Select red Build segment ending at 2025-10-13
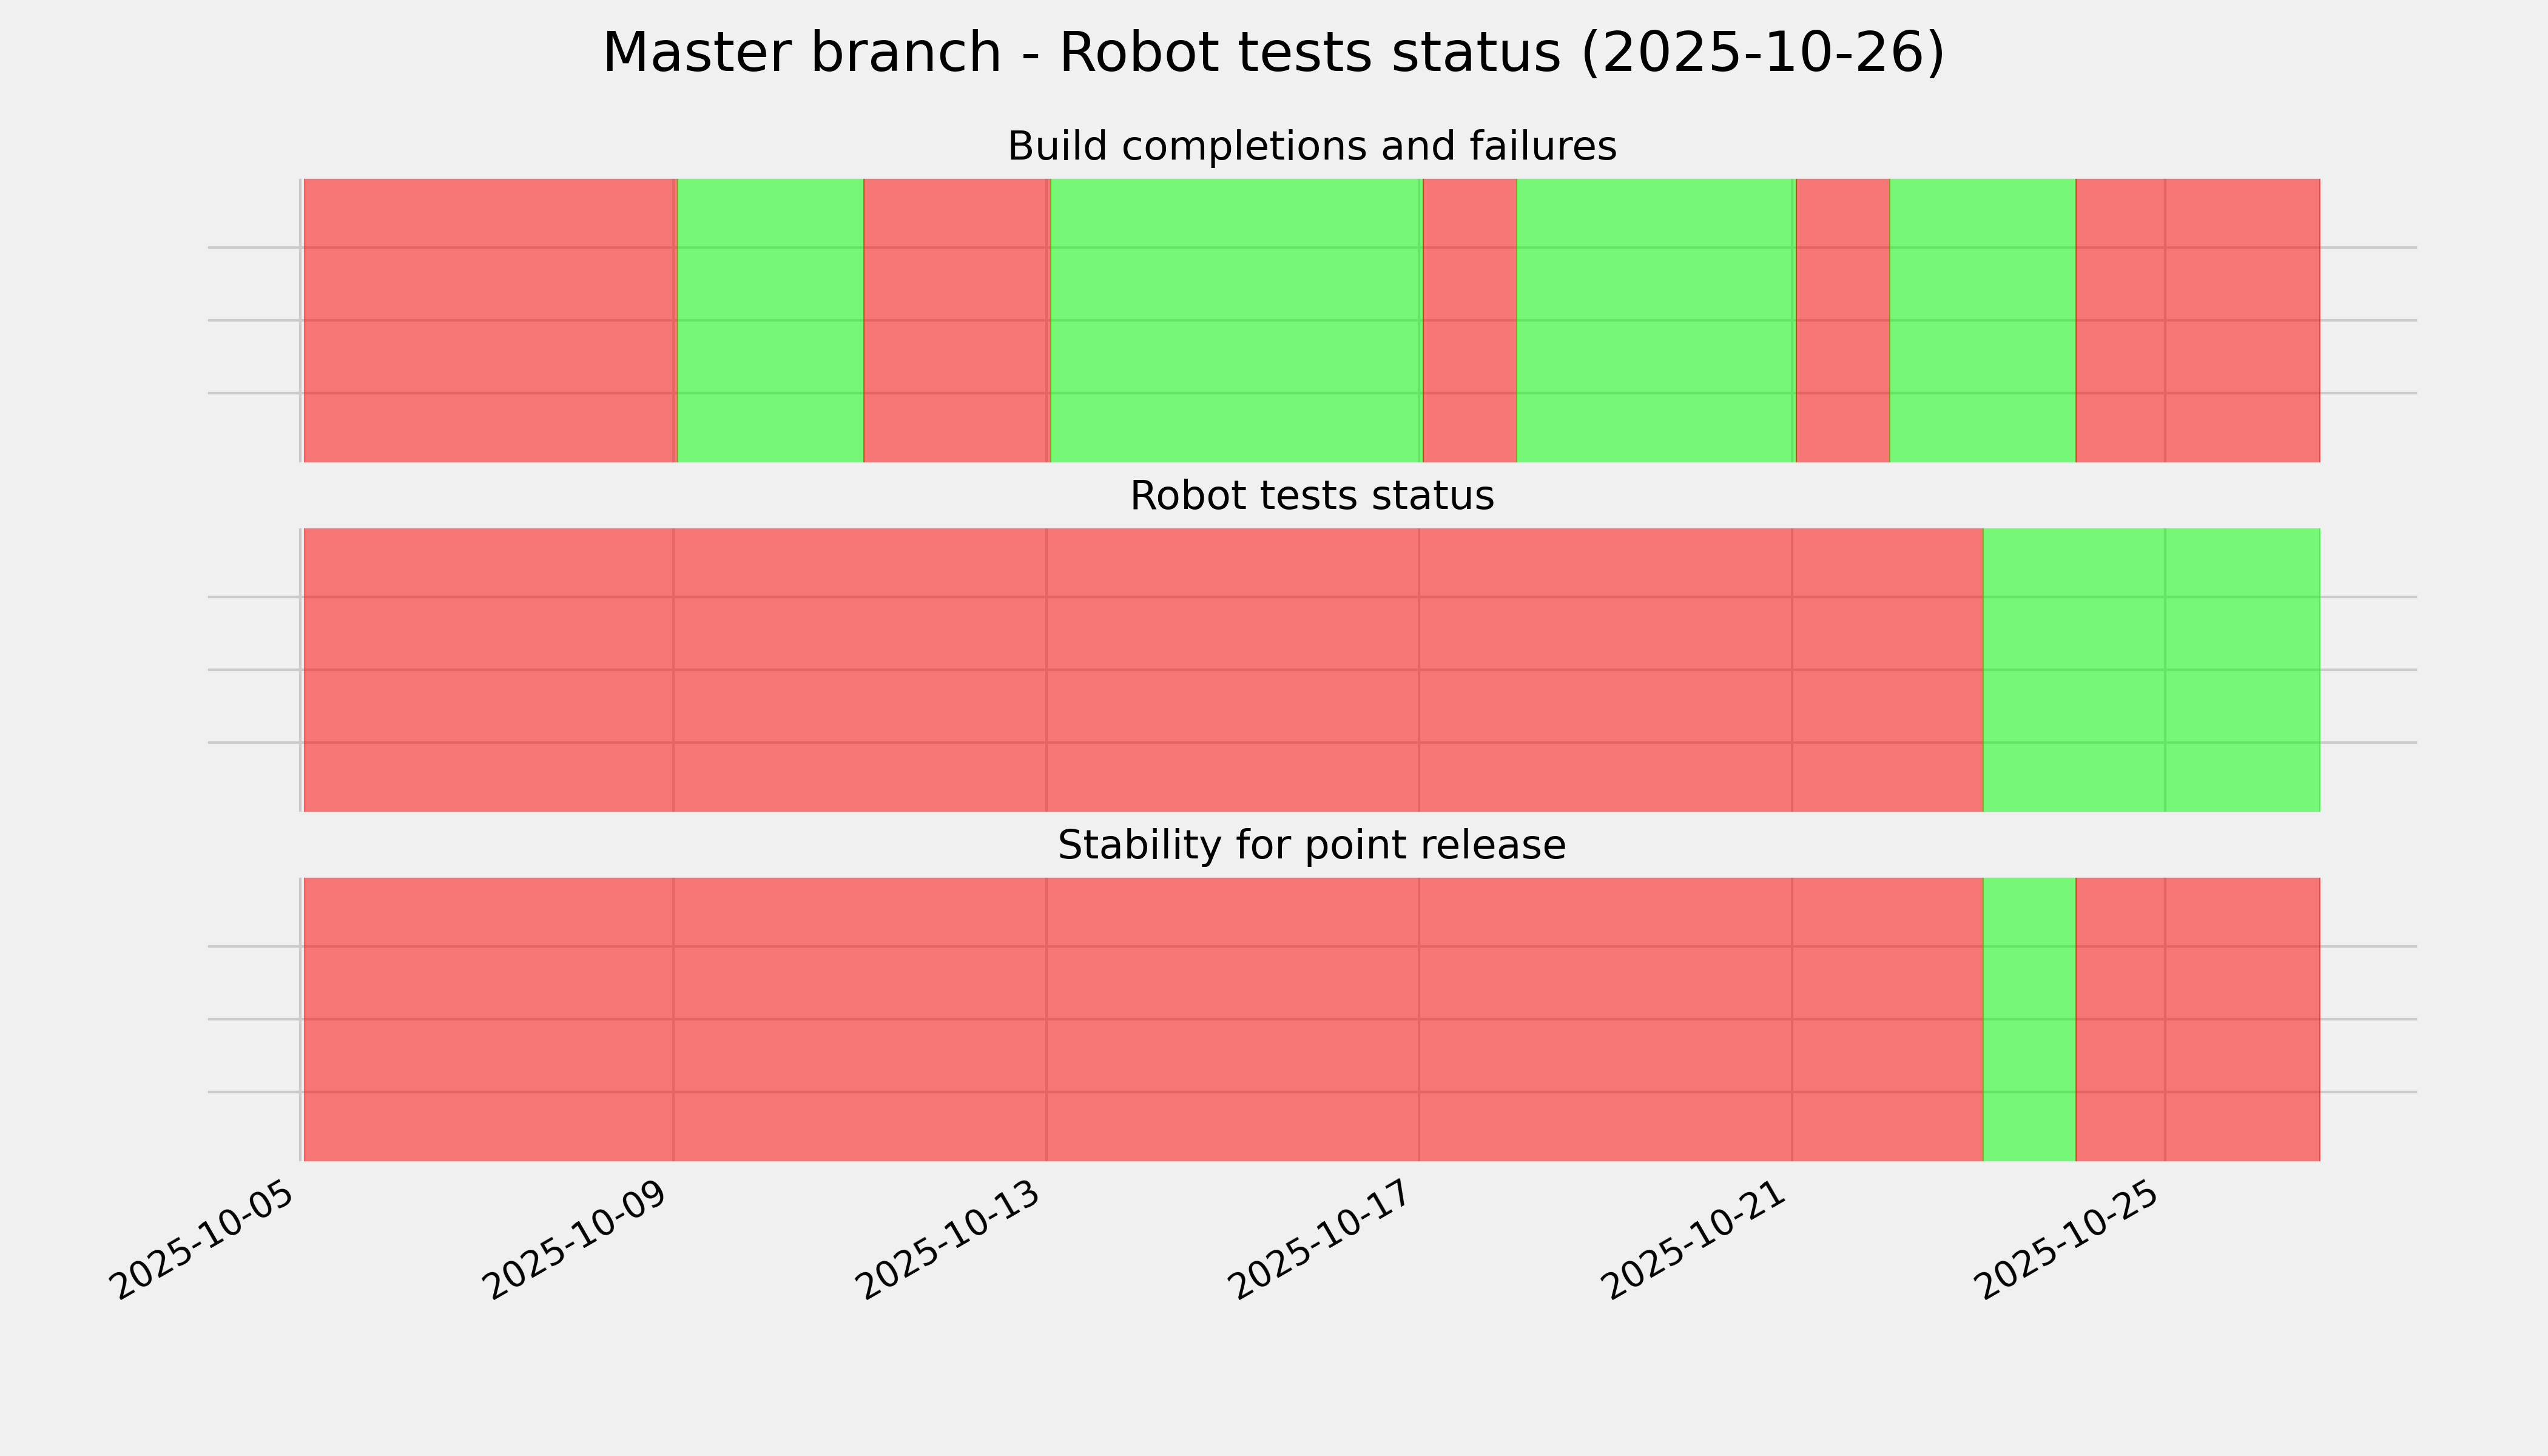Viewport: 2548px width, 1456px height. [x=956, y=320]
